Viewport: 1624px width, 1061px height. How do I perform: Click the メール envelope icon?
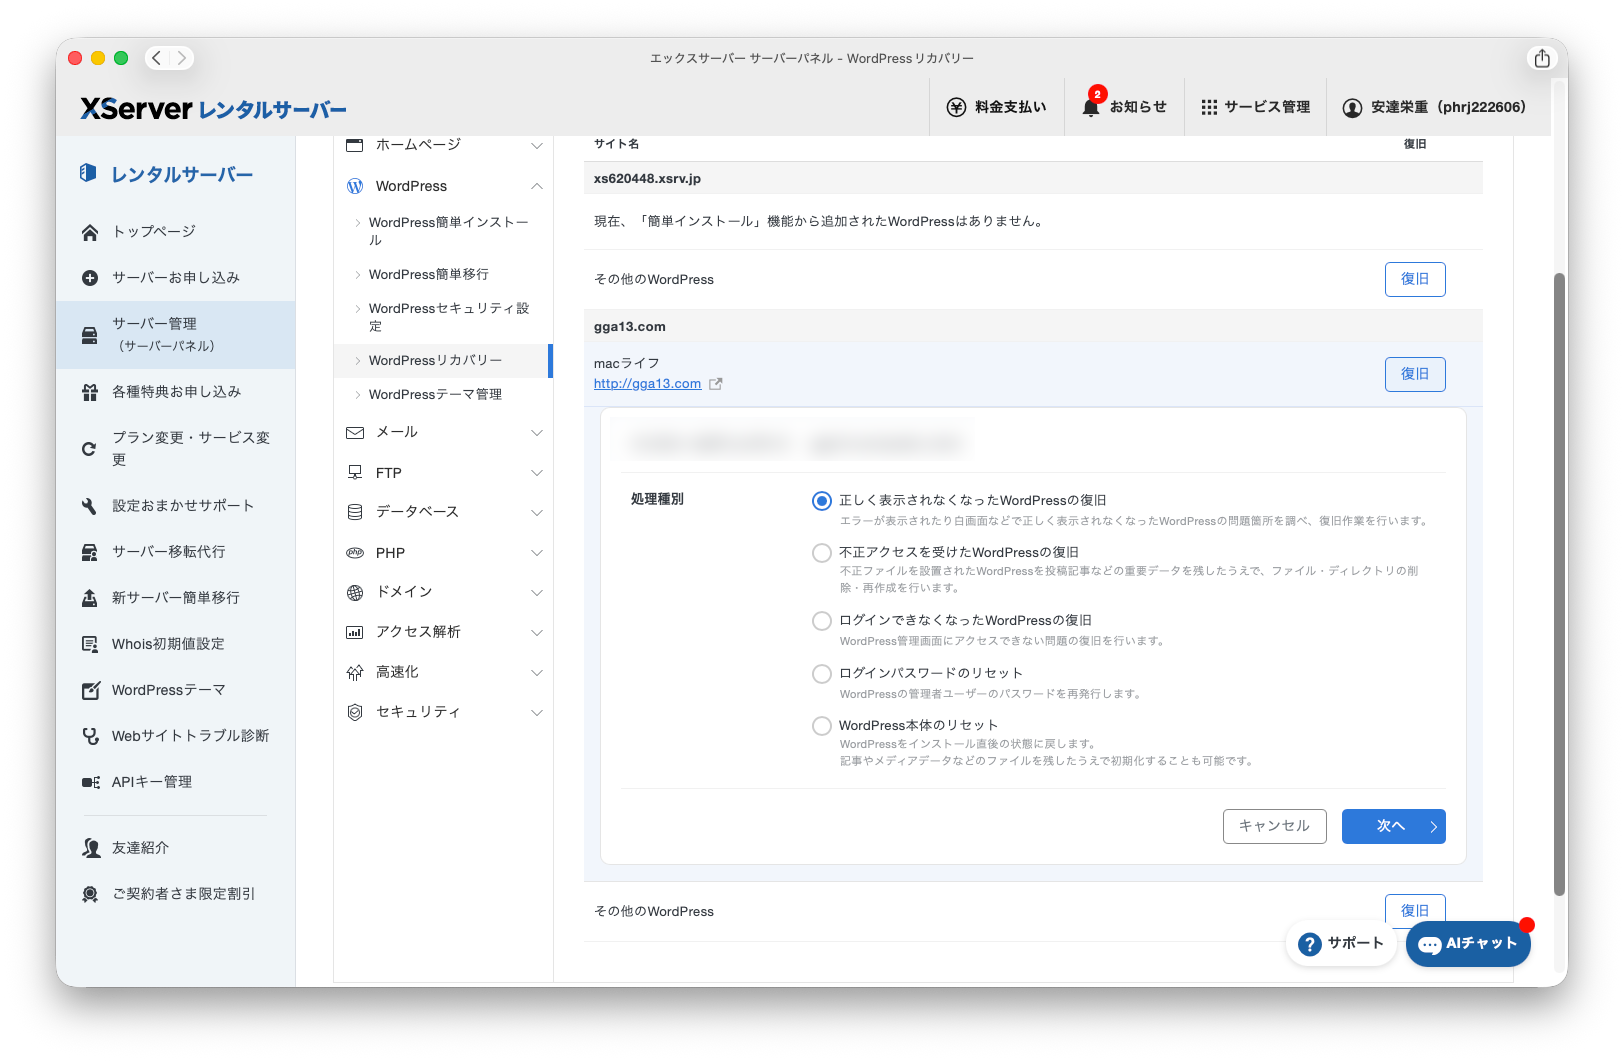coord(355,433)
